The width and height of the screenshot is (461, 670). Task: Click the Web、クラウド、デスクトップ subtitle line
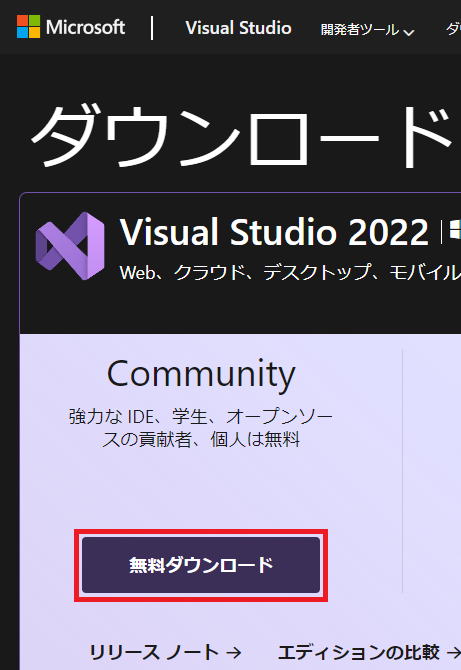click(290, 272)
